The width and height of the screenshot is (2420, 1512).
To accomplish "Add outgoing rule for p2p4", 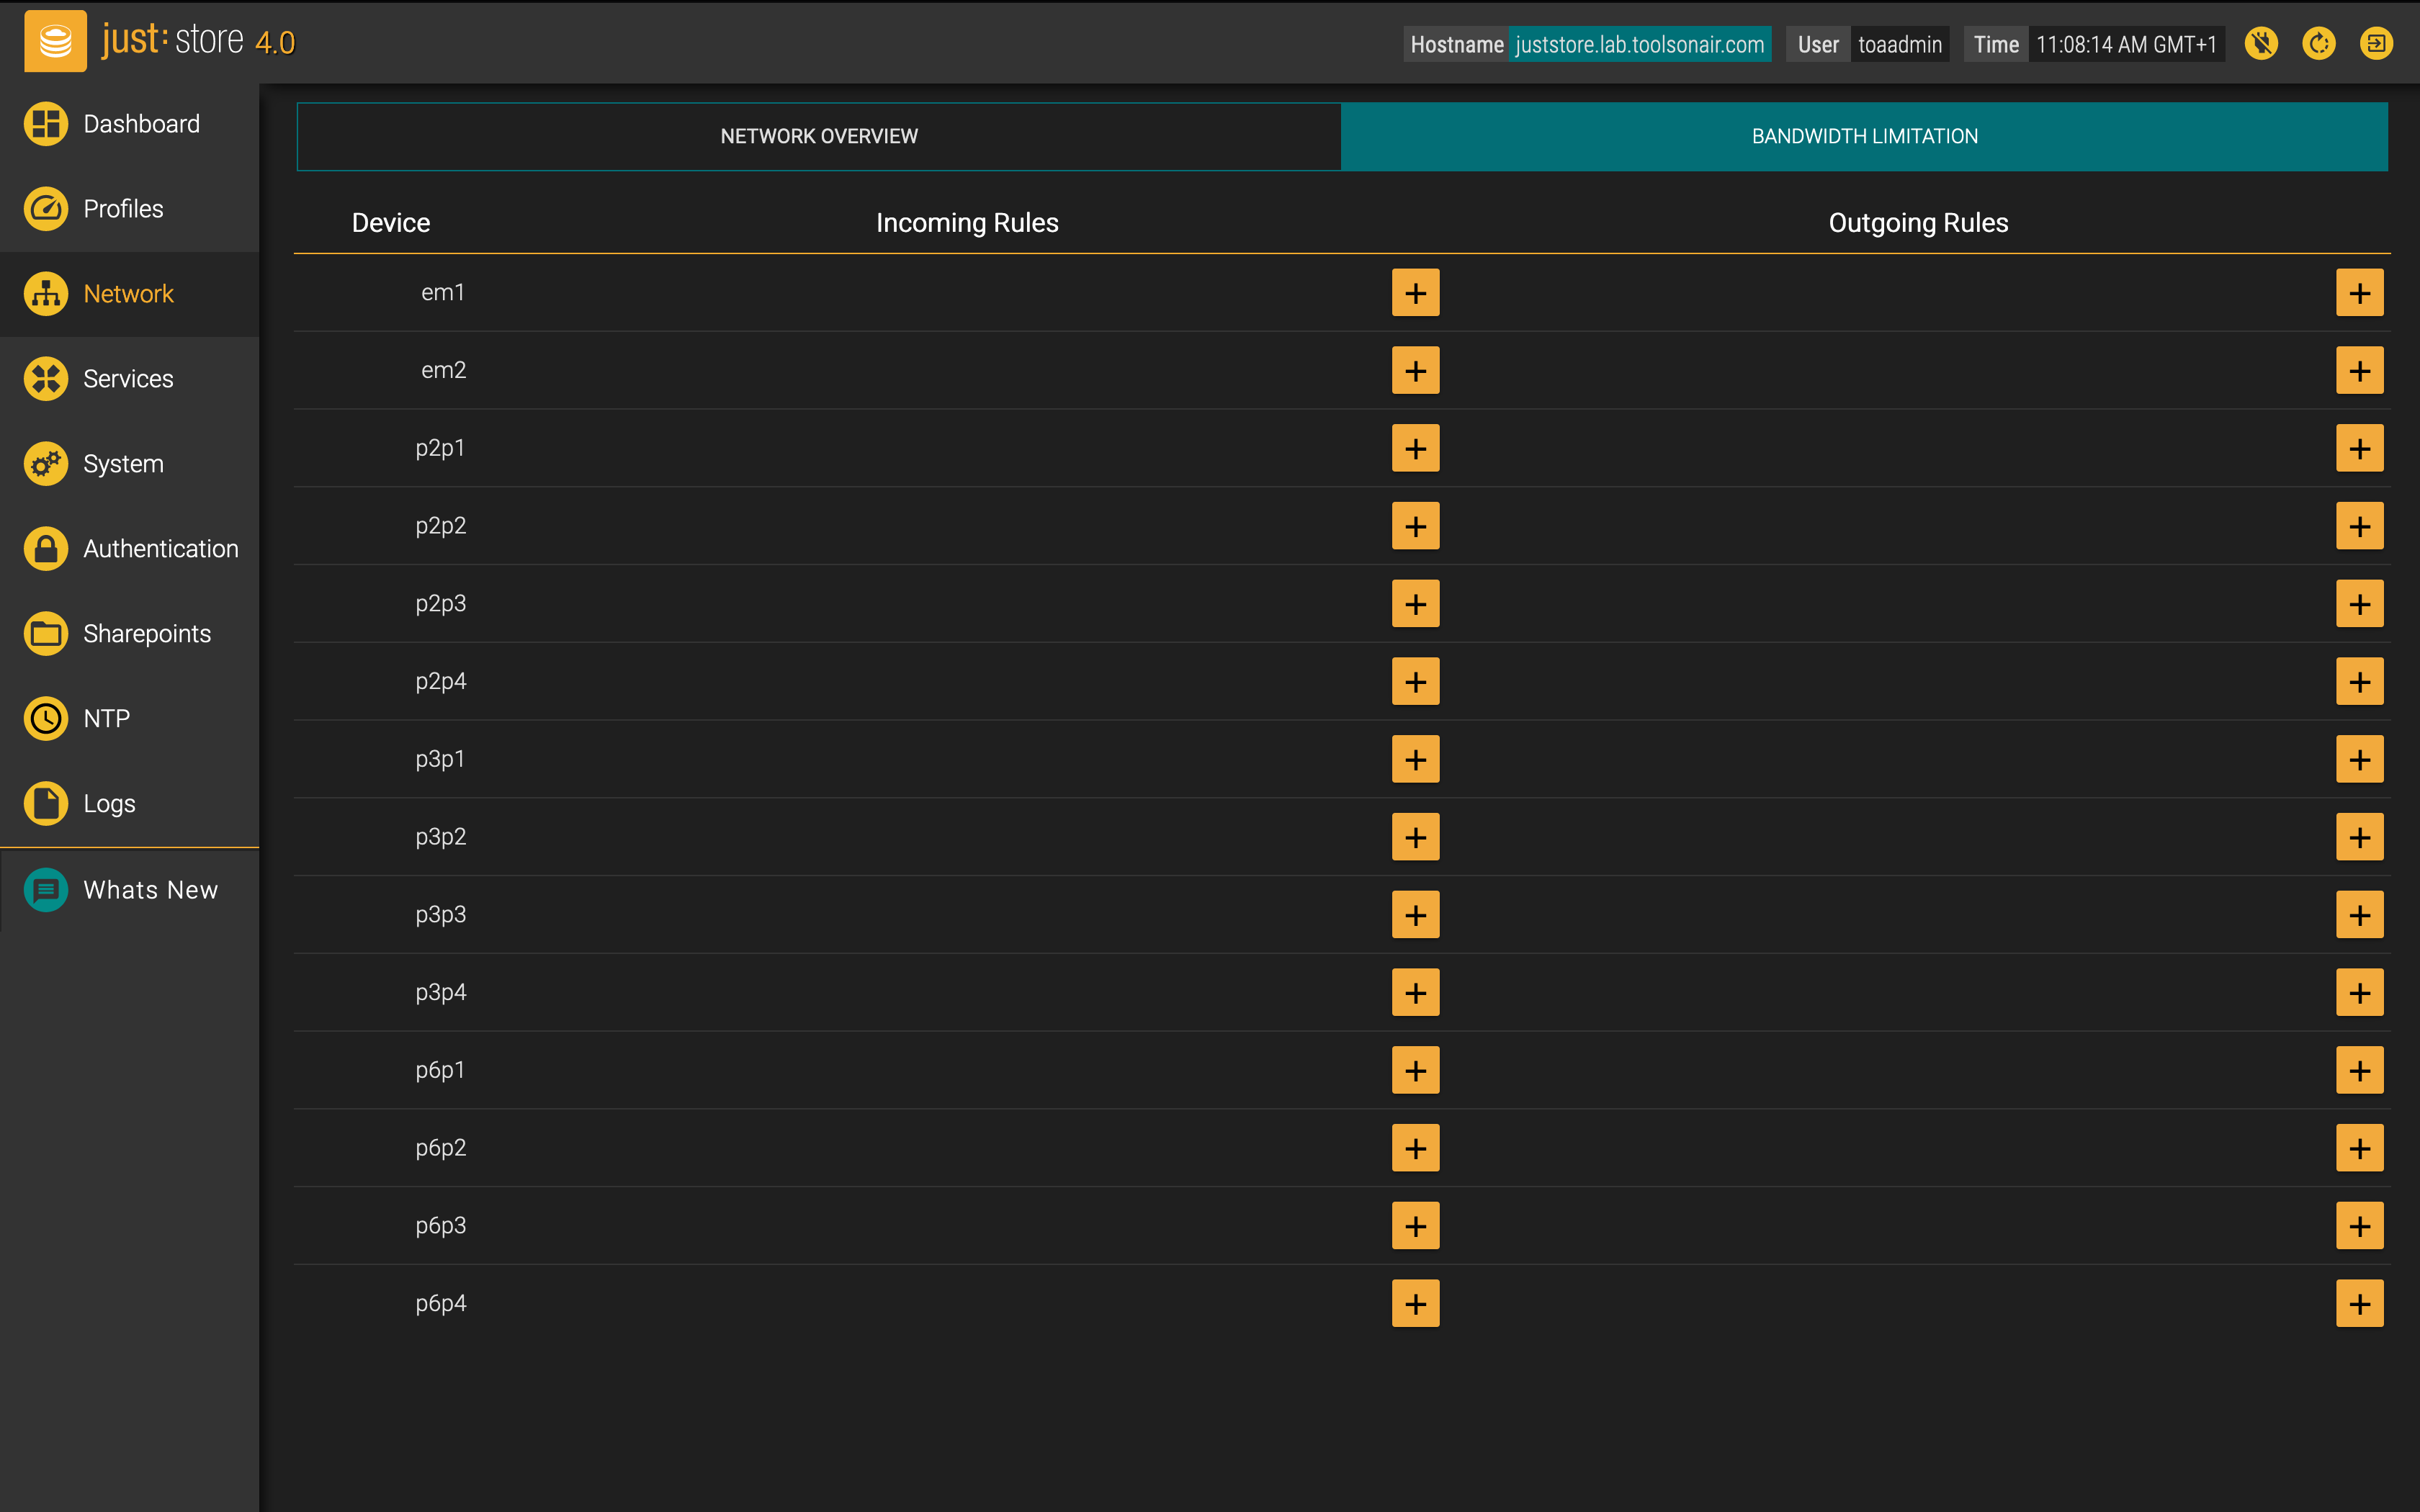I will pos(2359,682).
